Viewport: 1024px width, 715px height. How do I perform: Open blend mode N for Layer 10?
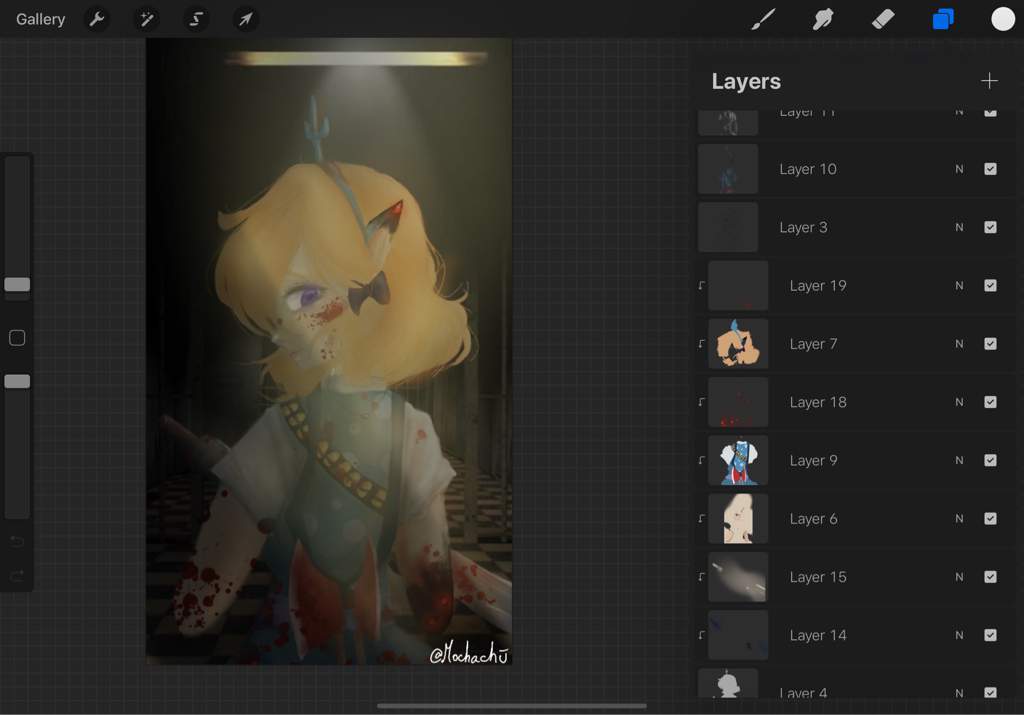coord(959,169)
